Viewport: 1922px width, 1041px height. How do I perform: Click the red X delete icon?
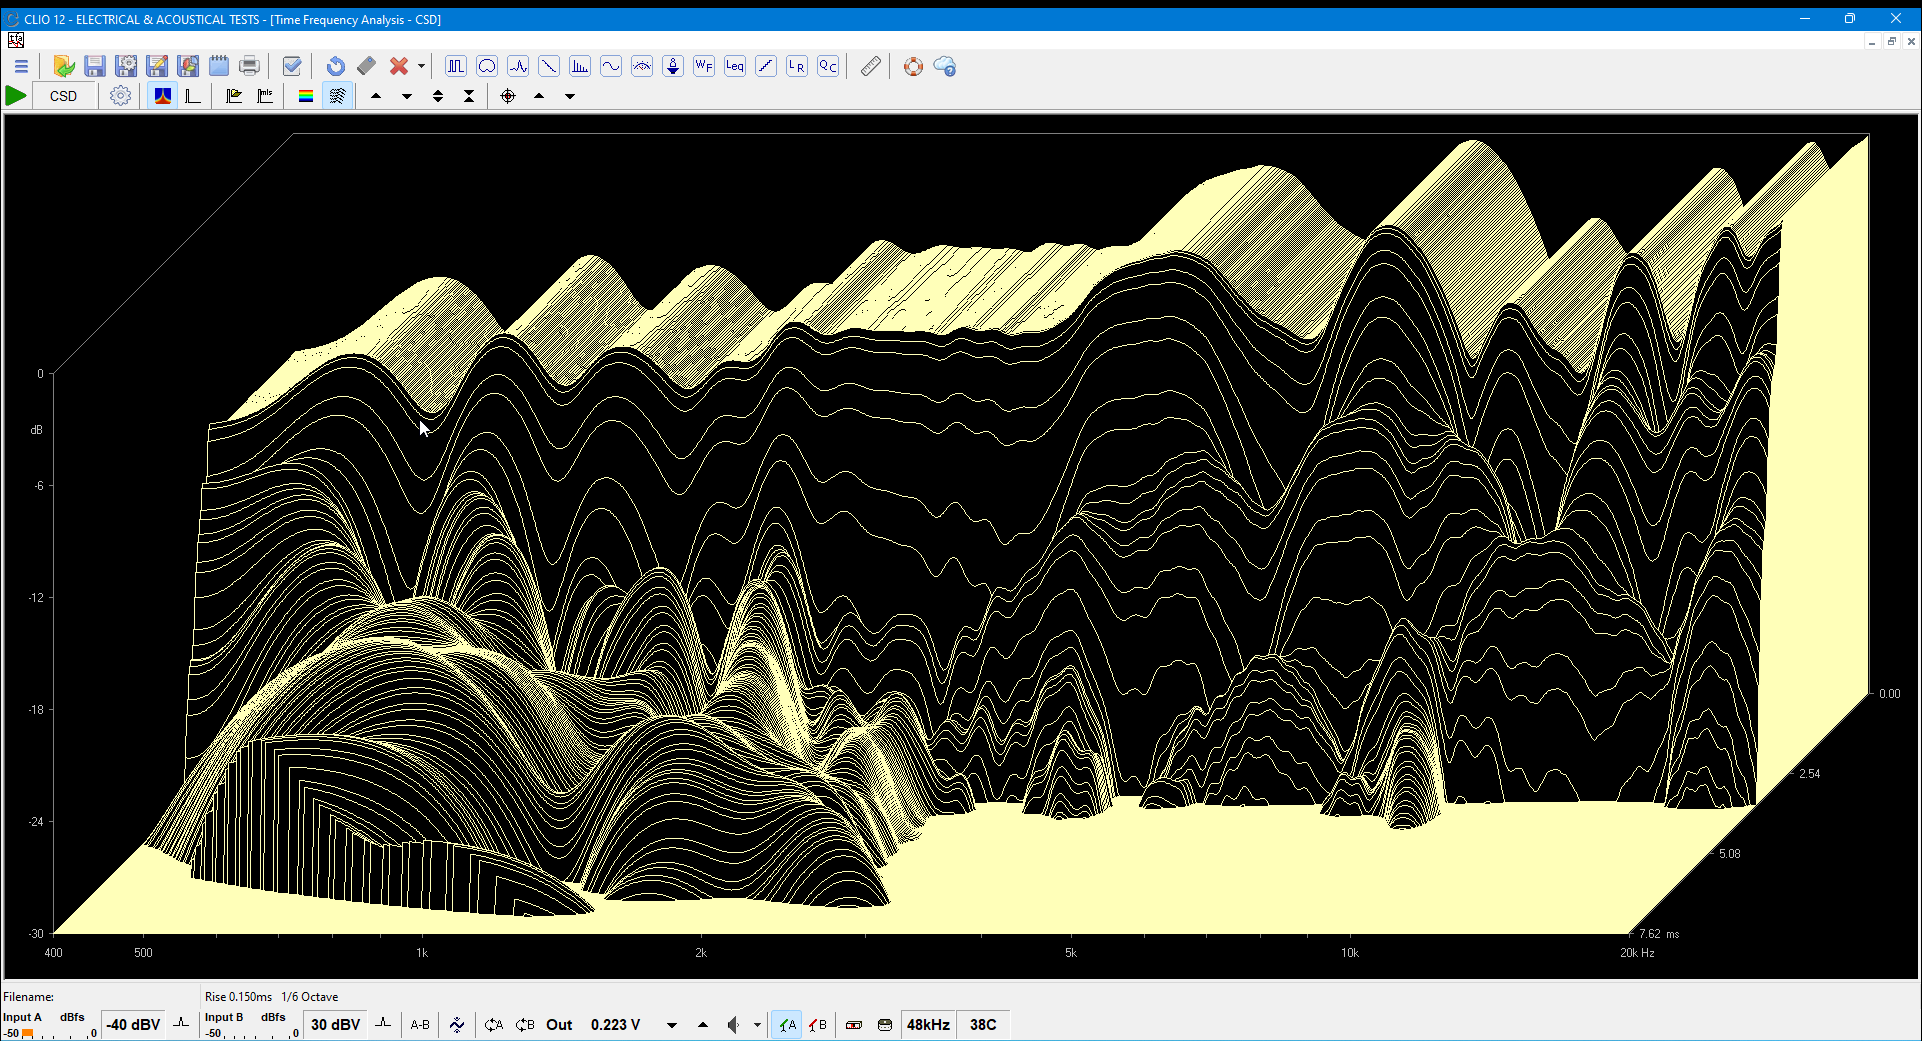tap(399, 66)
